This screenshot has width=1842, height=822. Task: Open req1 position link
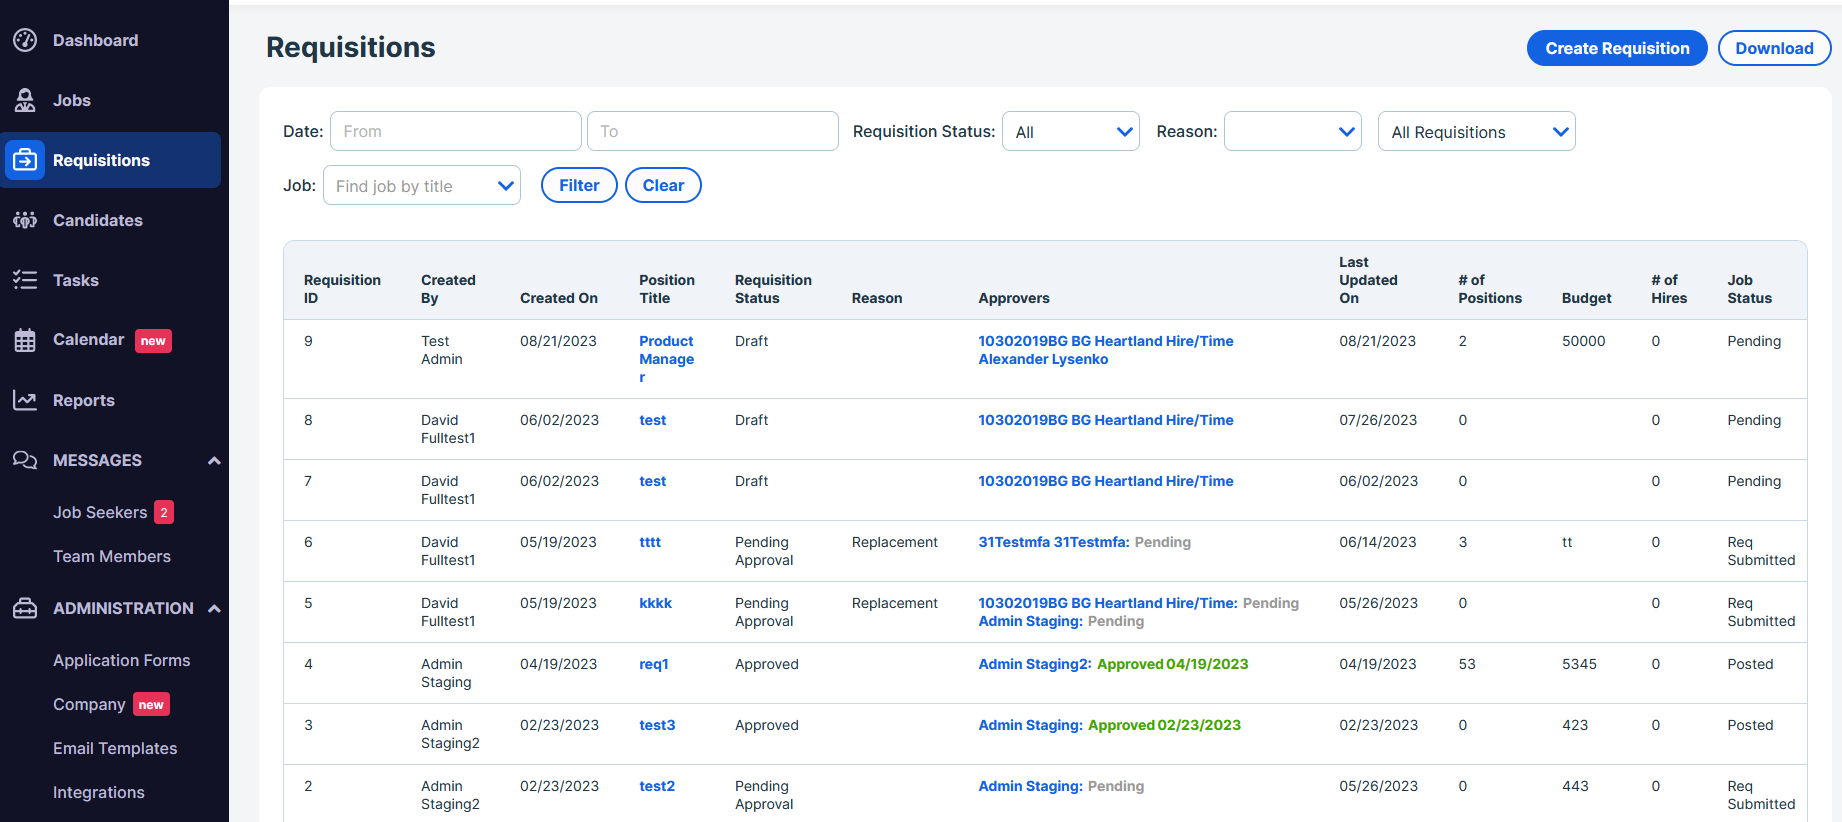(x=654, y=664)
